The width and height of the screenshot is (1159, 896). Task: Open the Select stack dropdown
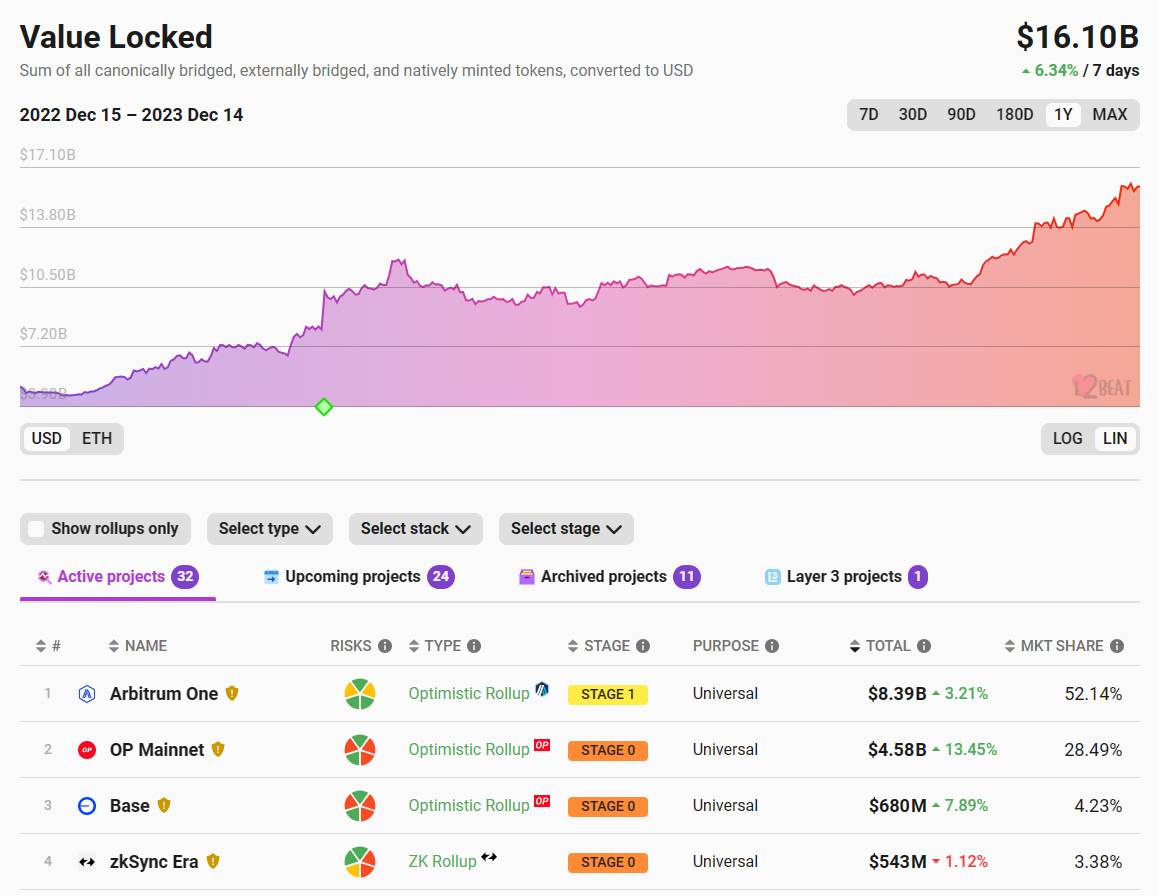tap(415, 529)
